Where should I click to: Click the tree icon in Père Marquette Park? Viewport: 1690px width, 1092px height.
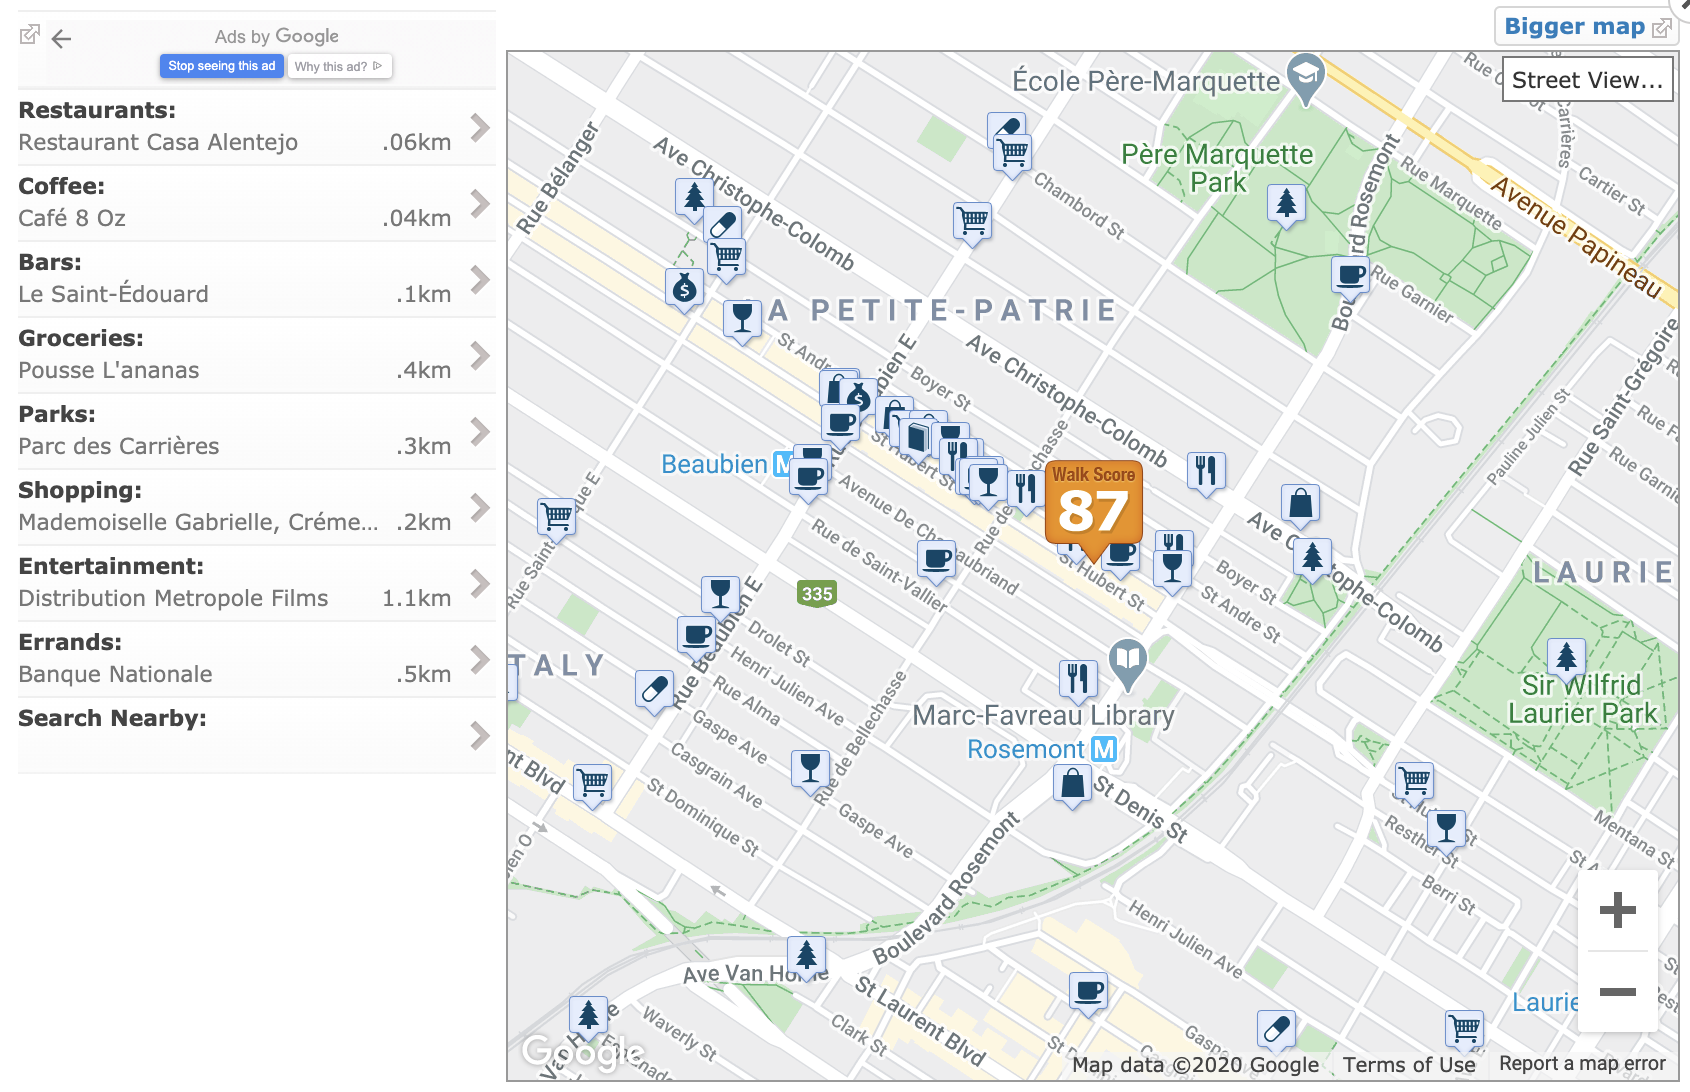point(1286,203)
